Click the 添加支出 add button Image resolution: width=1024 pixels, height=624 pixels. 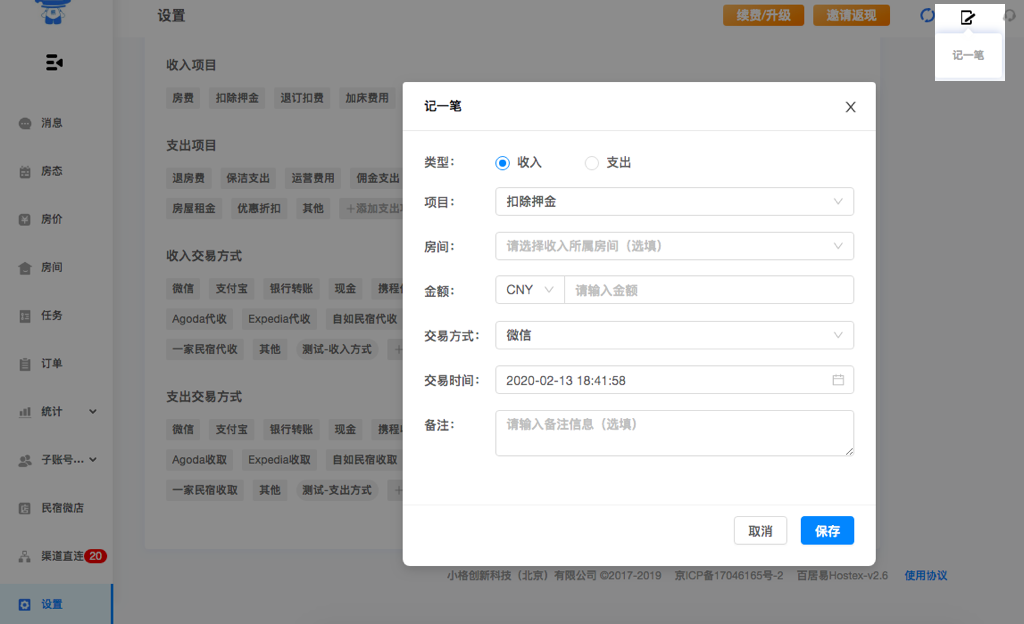[x=372, y=208]
